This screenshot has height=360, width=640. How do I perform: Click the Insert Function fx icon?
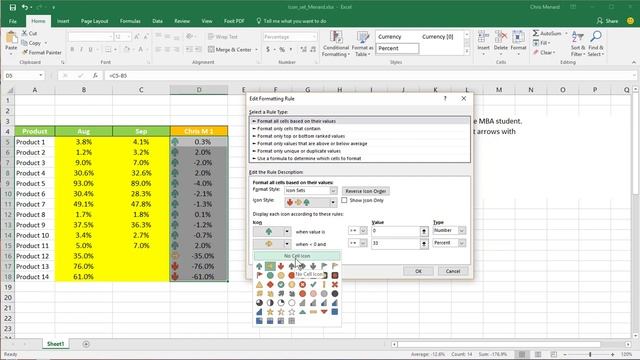(x=95, y=76)
